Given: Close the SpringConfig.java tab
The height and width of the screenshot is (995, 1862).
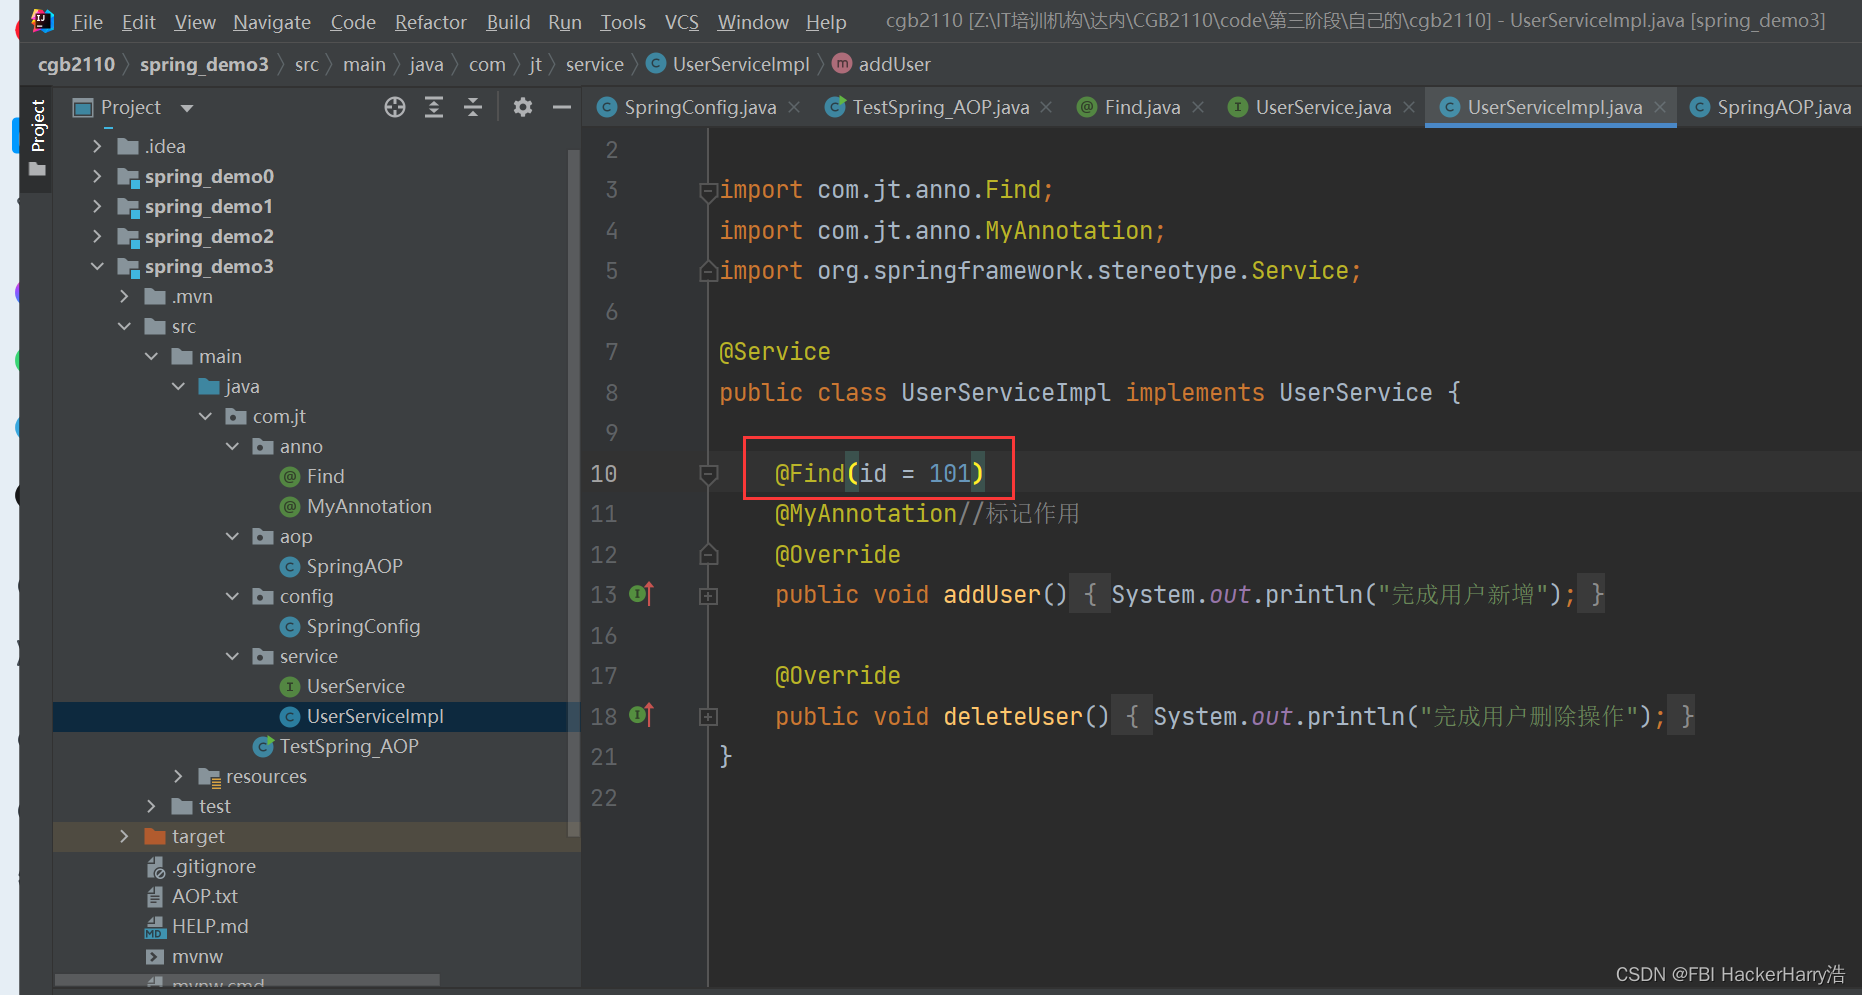Looking at the screenshot, I should pyautogui.click(x=794, y=107).
